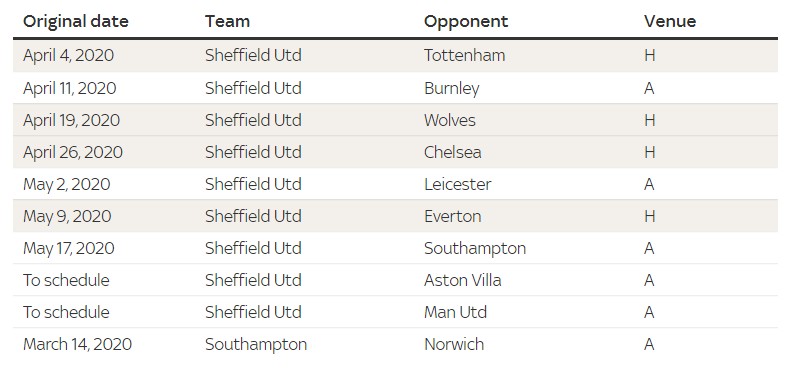This screenshot has height=385, width=799.
Task: Select the Norwich opponent cell
Action: pyautogui.click(x=454, y=345)
